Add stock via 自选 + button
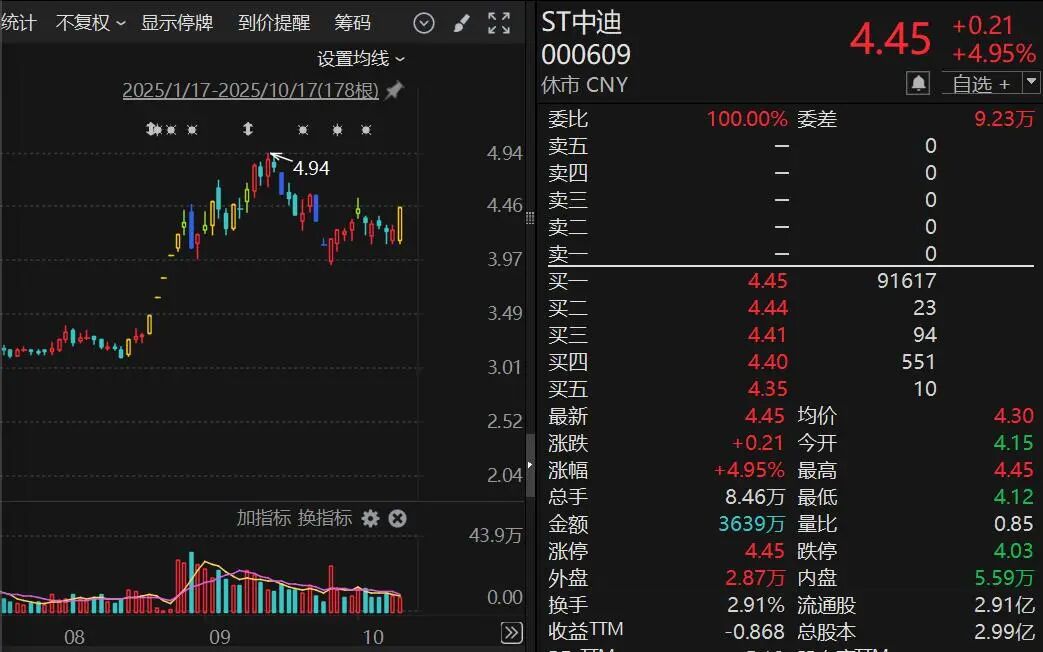1043x652 pixels. pos(981,84)
